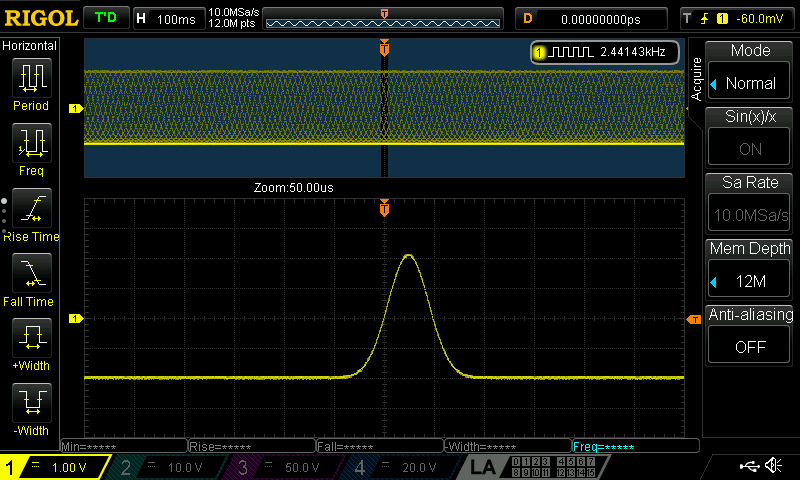
Task: Expand the Horizontal measurement menu header
Action: 30,46
